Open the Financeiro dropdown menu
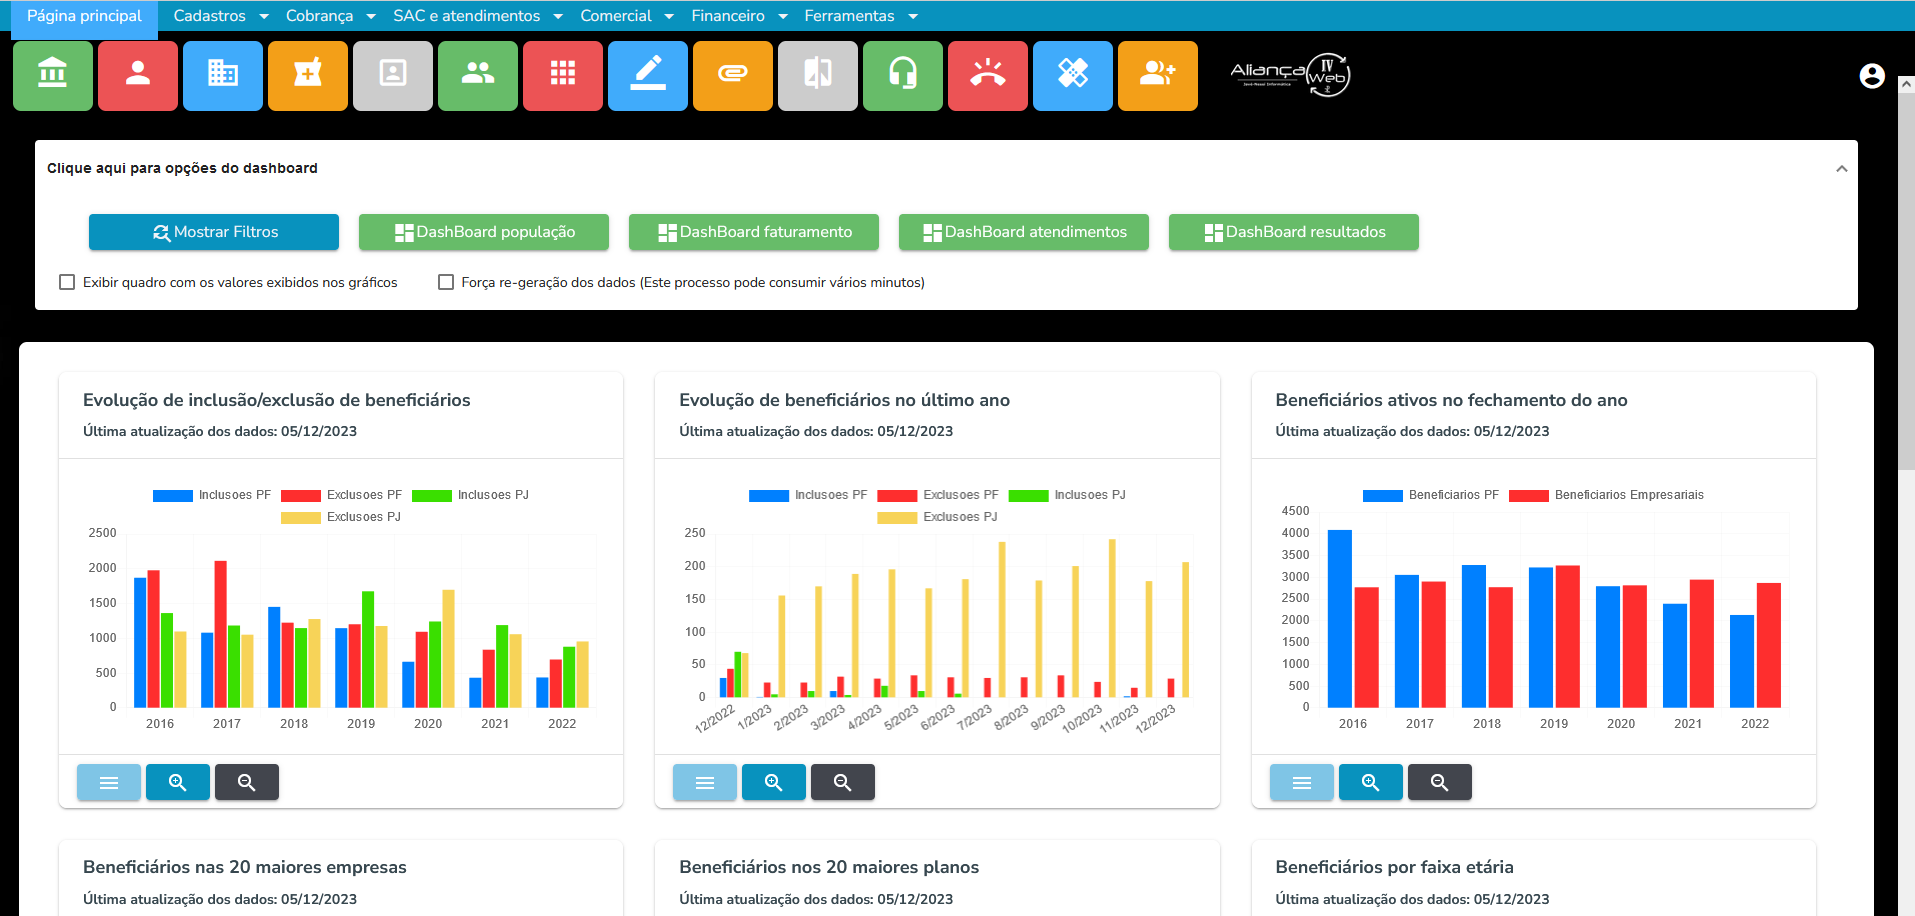 click(738, 16)
